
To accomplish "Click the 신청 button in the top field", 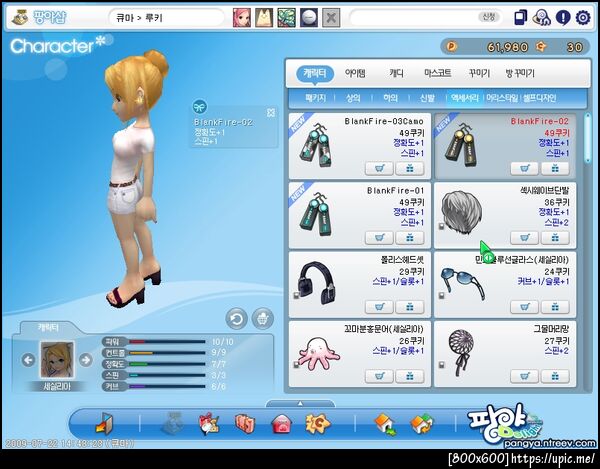I will (x=489, y=17).
